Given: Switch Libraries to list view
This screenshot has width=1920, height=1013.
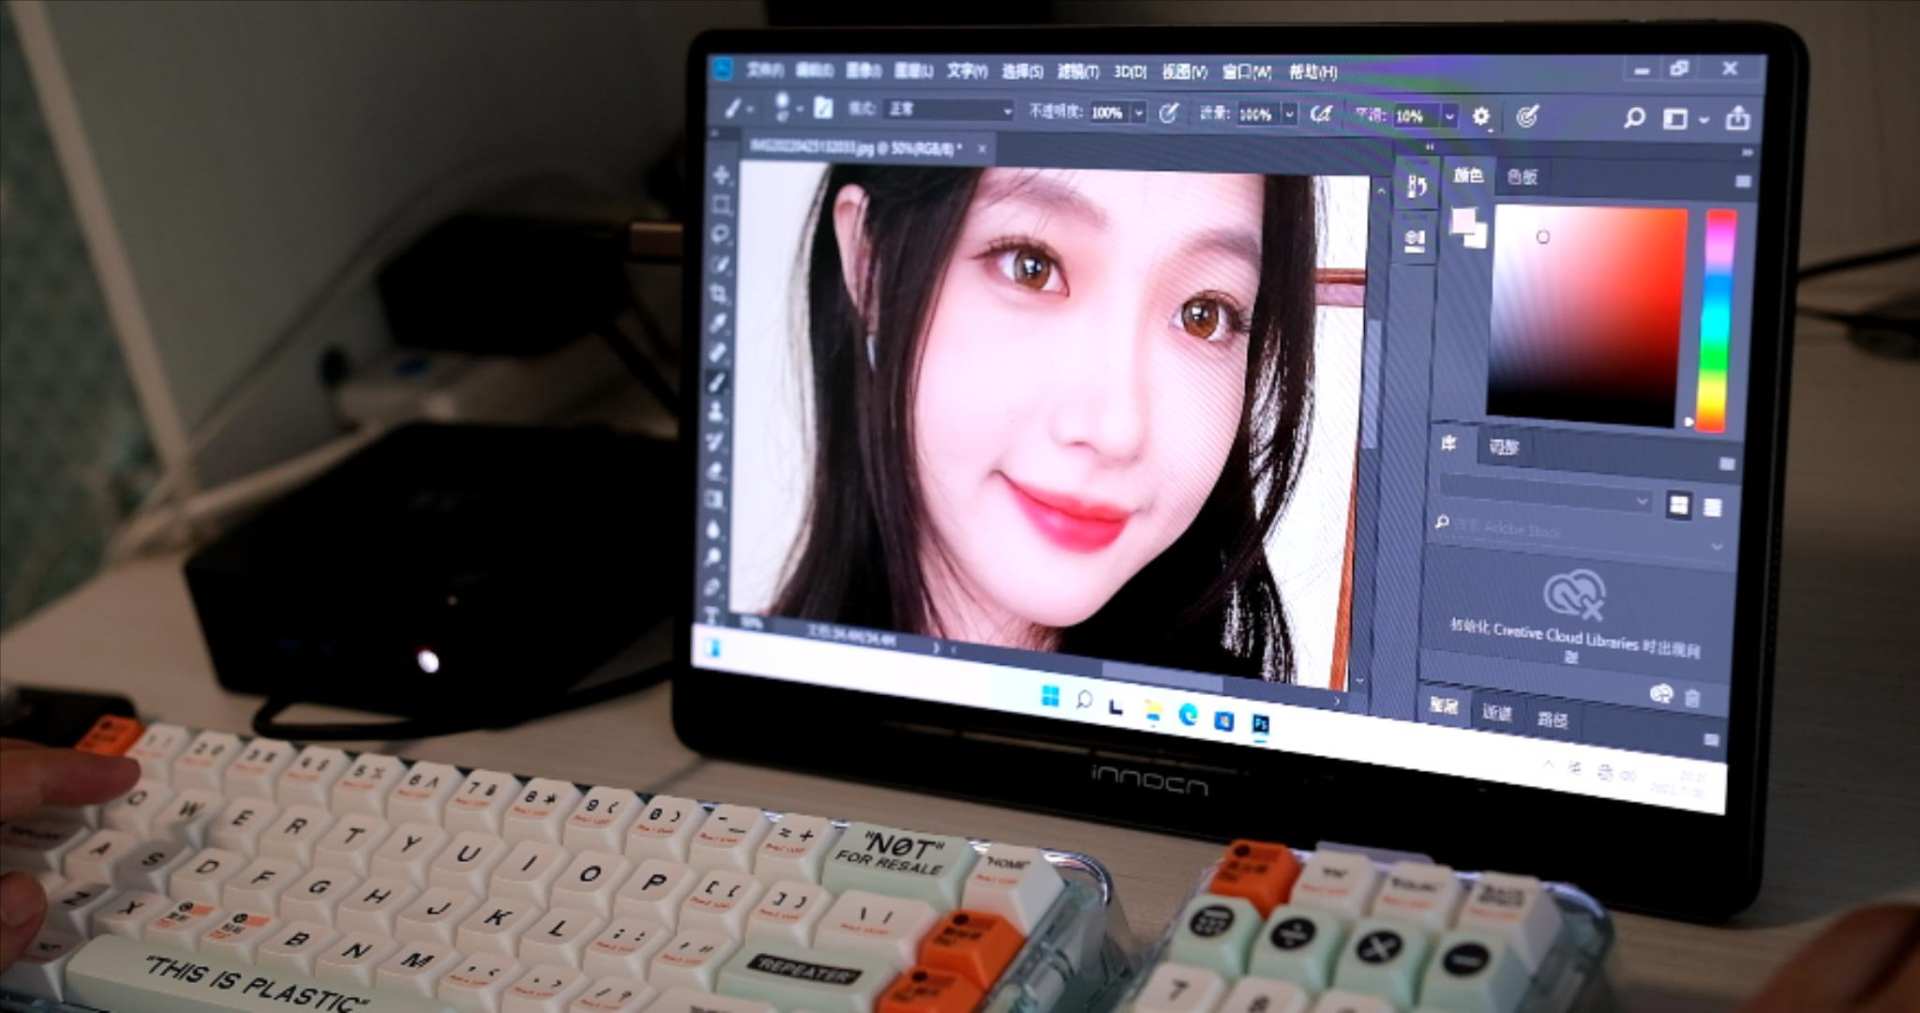Looking at the screenshot, I should (1712, 507).
